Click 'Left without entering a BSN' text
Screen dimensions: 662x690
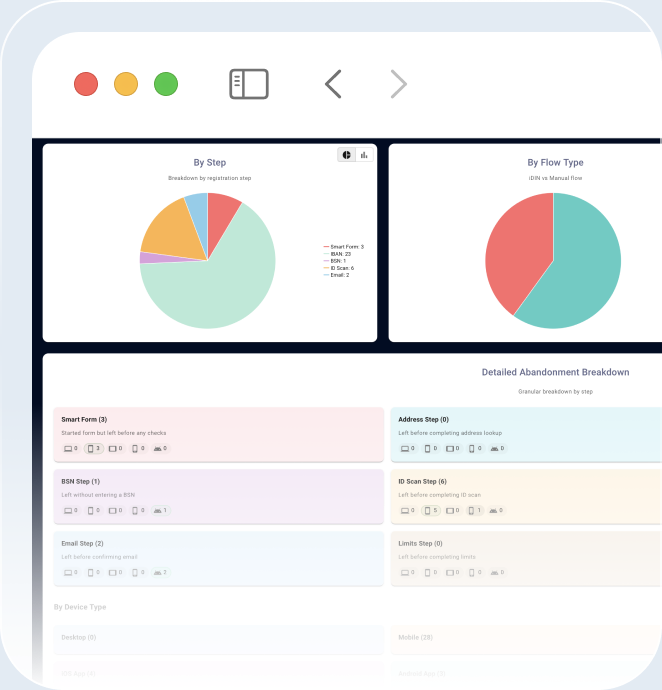98,495
